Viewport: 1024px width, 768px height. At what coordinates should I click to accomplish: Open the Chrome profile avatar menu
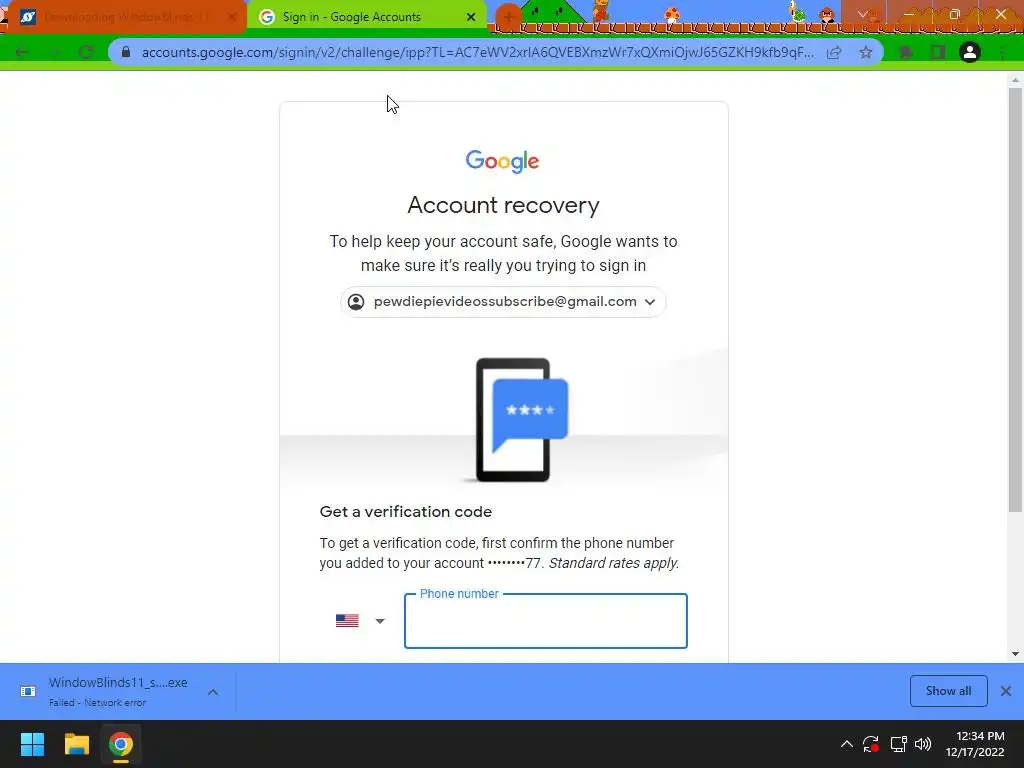click(970, 52)
